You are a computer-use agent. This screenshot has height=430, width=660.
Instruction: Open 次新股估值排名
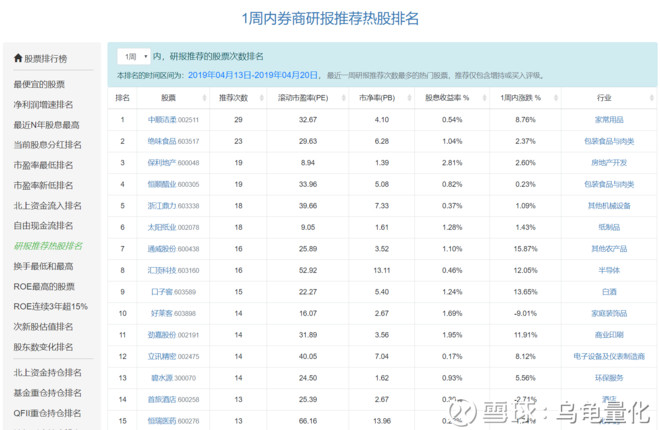[x=43, y=326]
